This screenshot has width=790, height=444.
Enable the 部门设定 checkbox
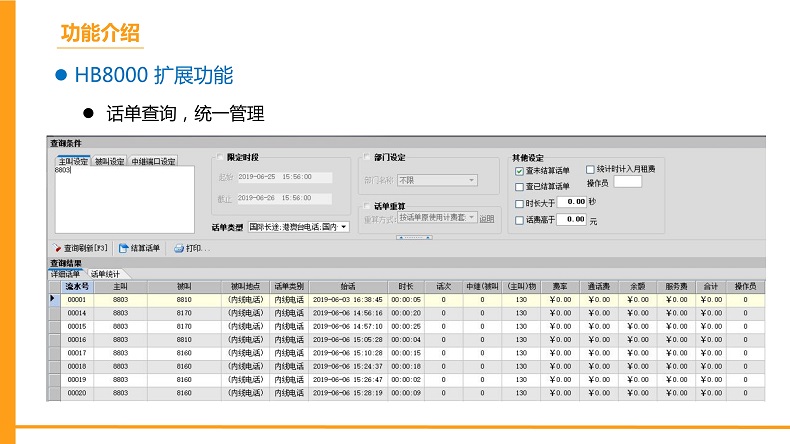pyautogui.click(x=367, y=157)
